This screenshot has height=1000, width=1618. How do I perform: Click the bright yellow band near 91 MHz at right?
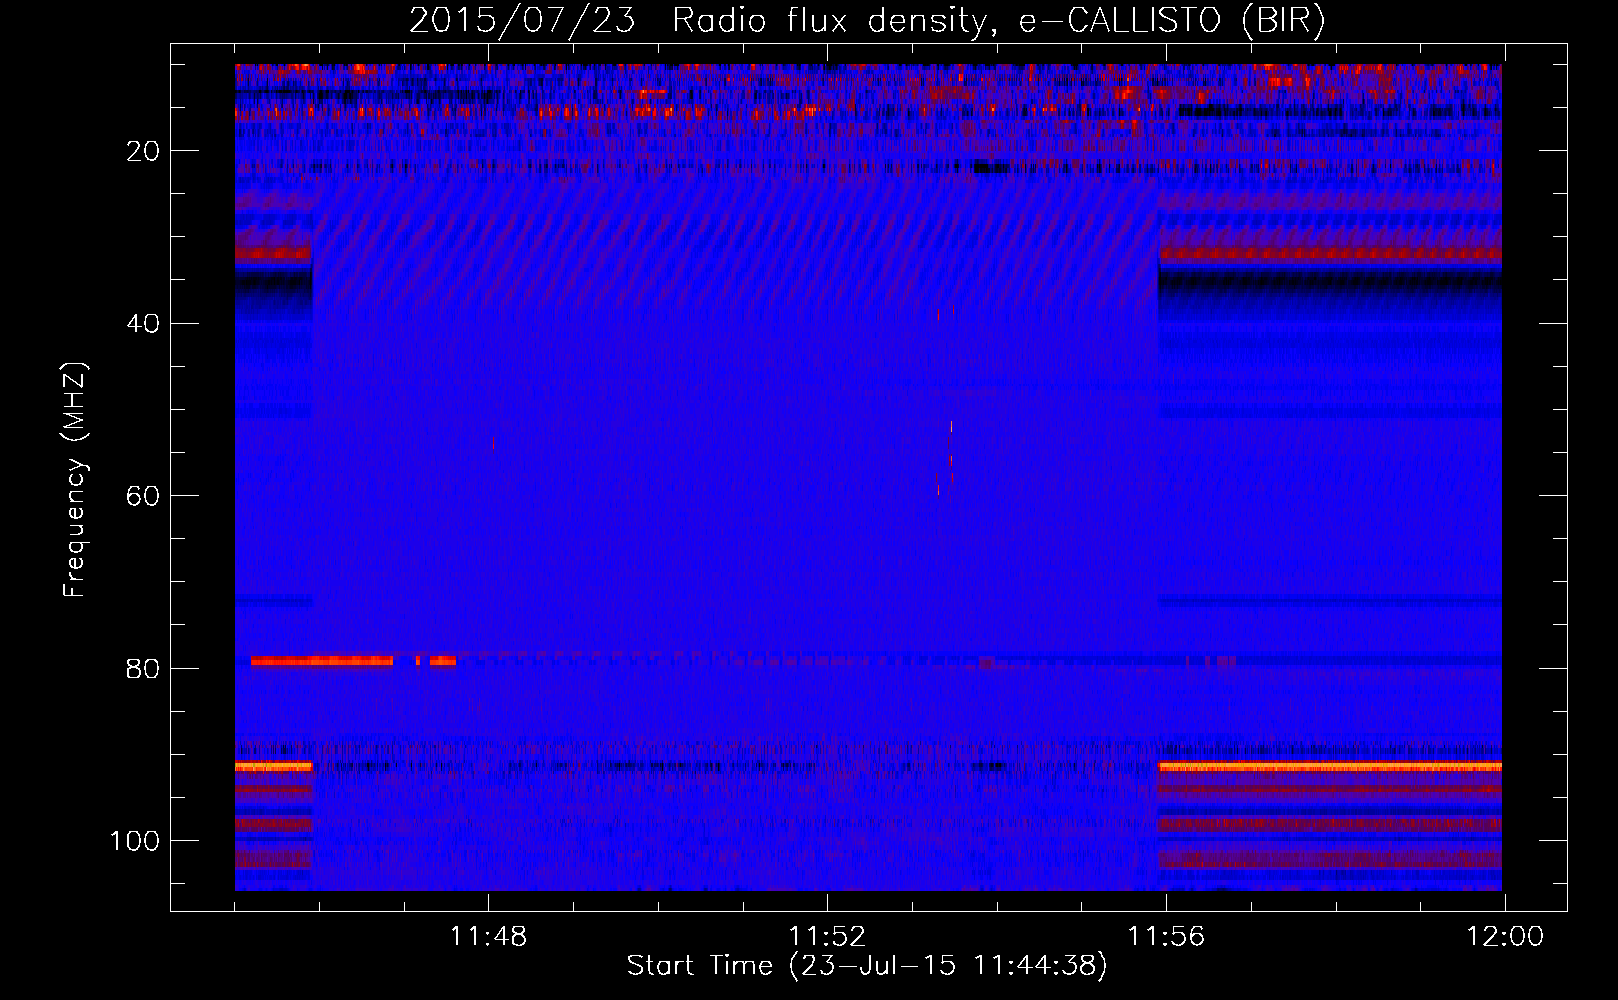tap(1330, 766)
